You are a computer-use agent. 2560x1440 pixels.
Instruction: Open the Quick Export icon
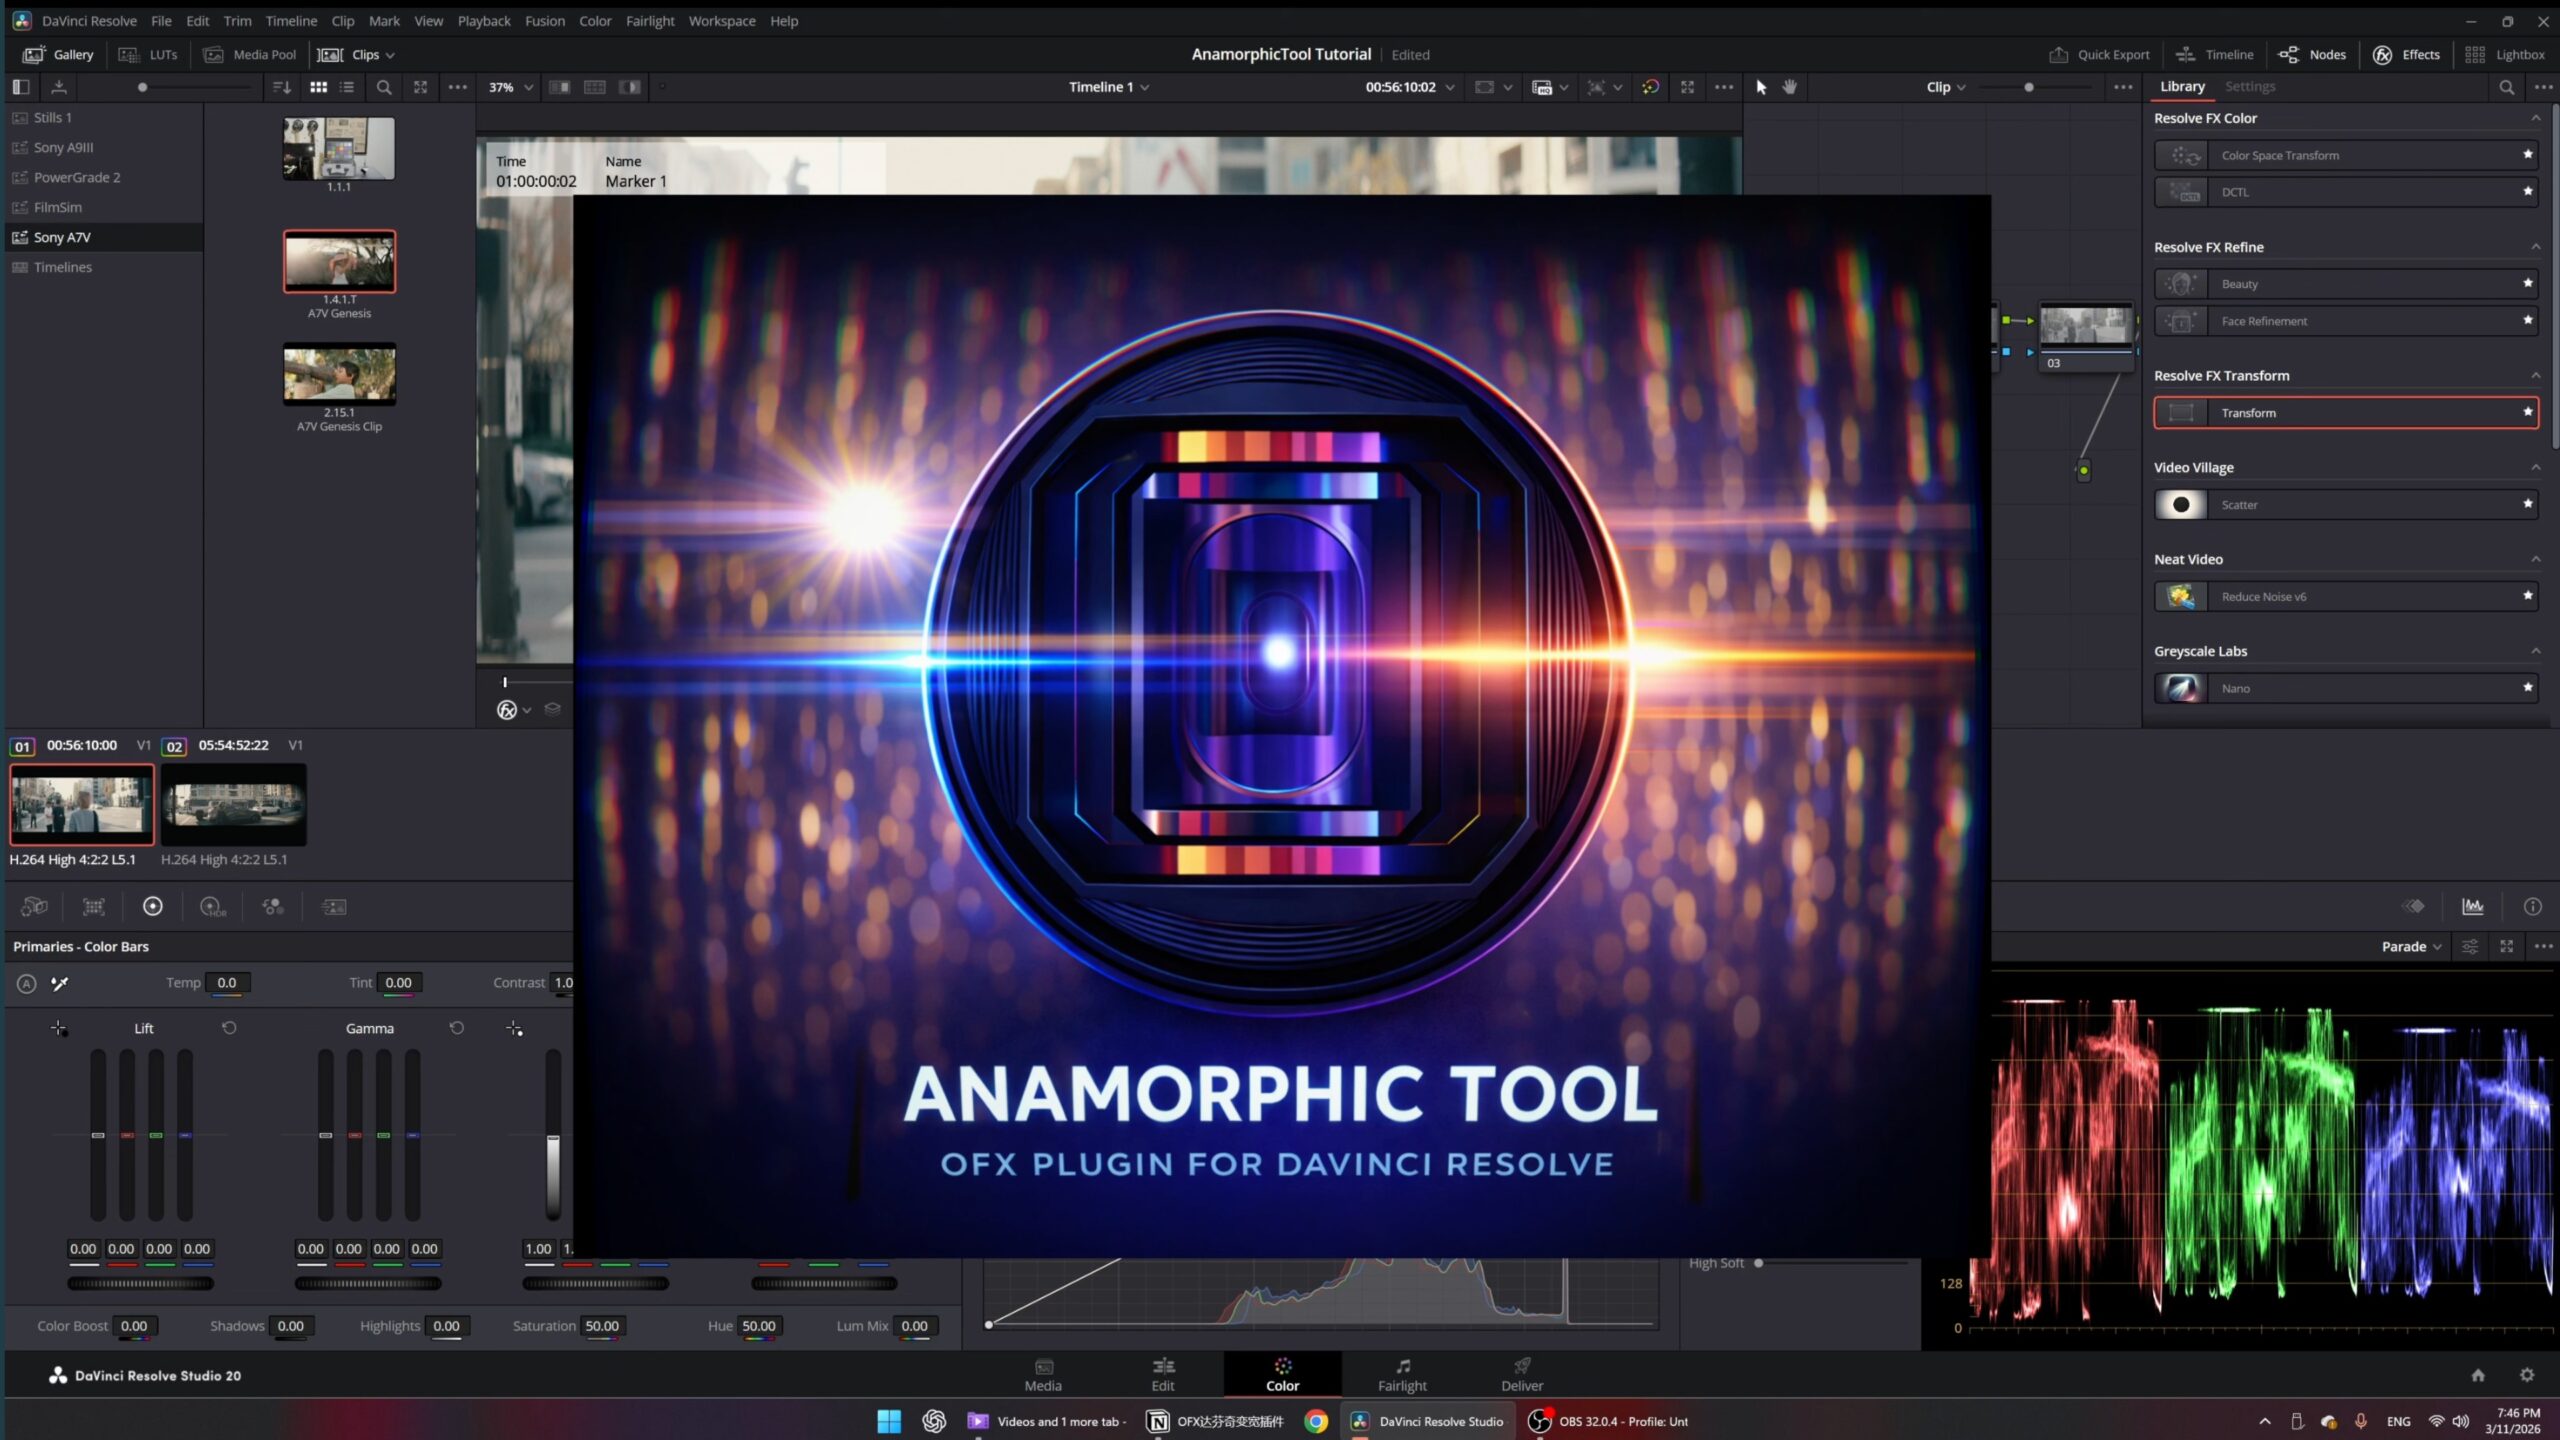[x=2058, y=55]
